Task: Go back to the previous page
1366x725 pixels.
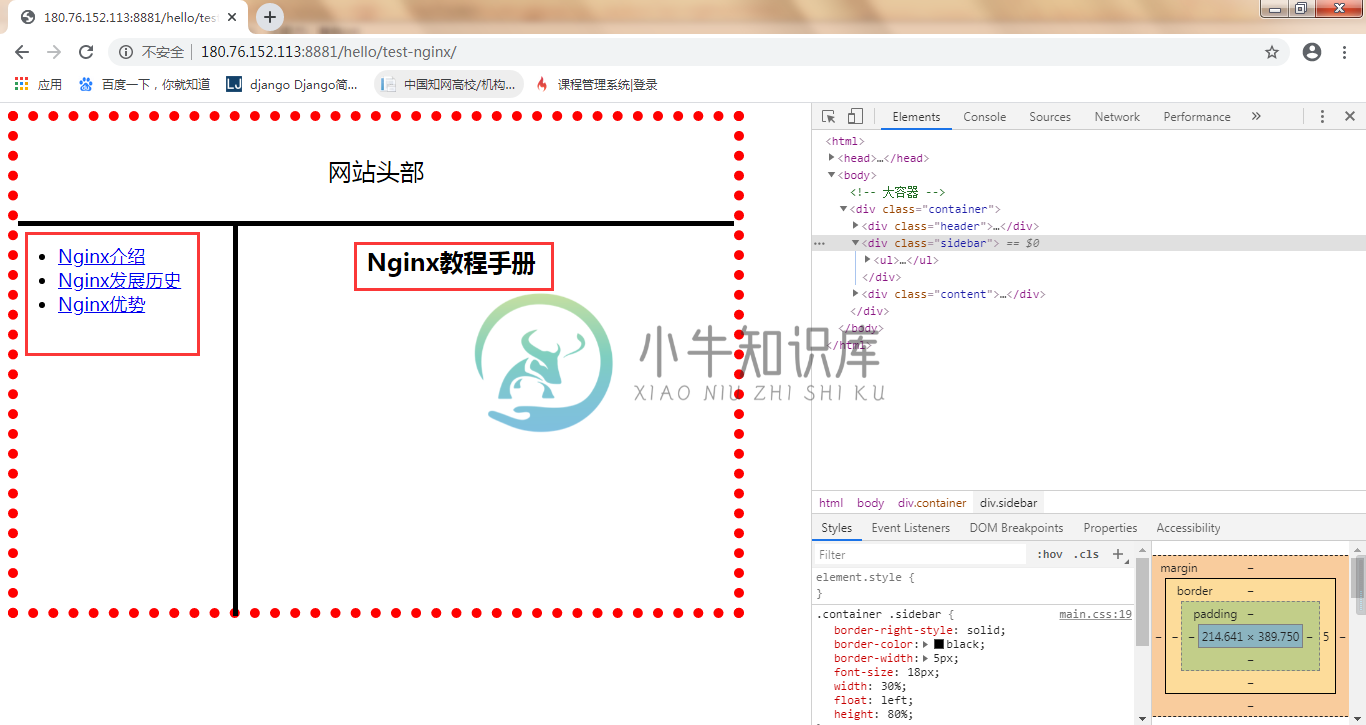Action: (22, 52)
